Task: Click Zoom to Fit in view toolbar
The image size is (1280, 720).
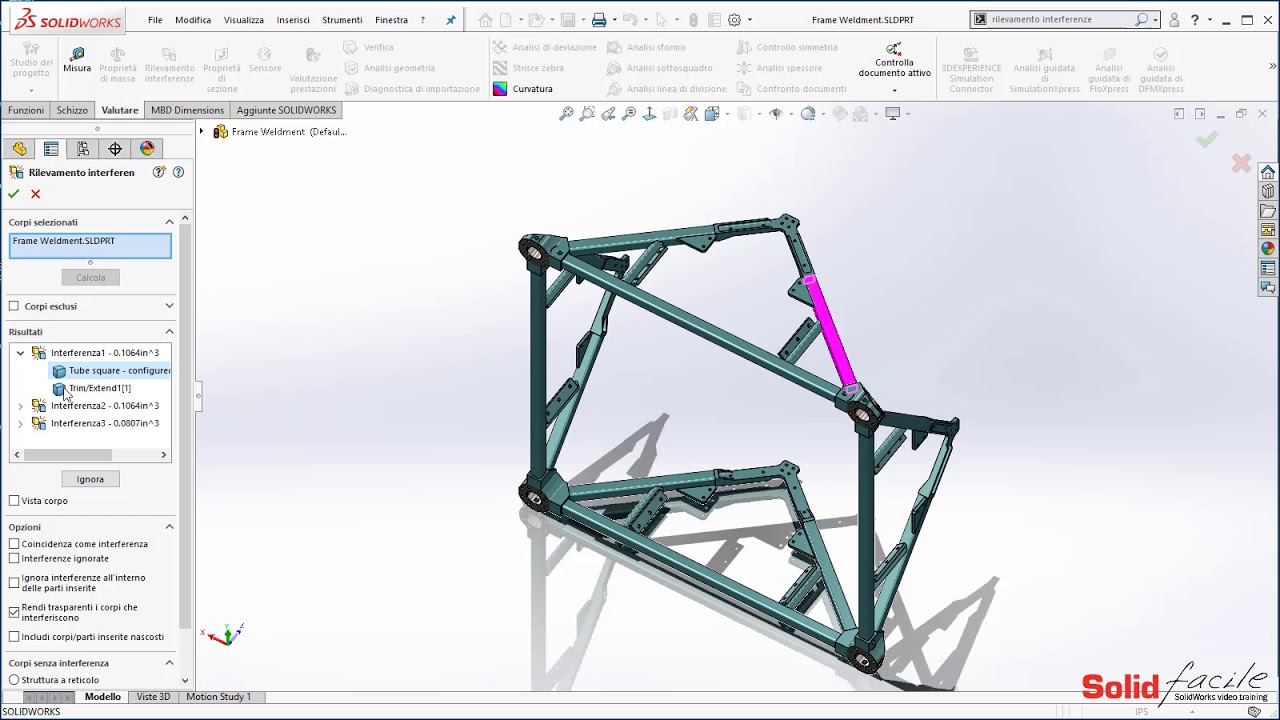Action: pyautogui.click(x=566, y=114)
